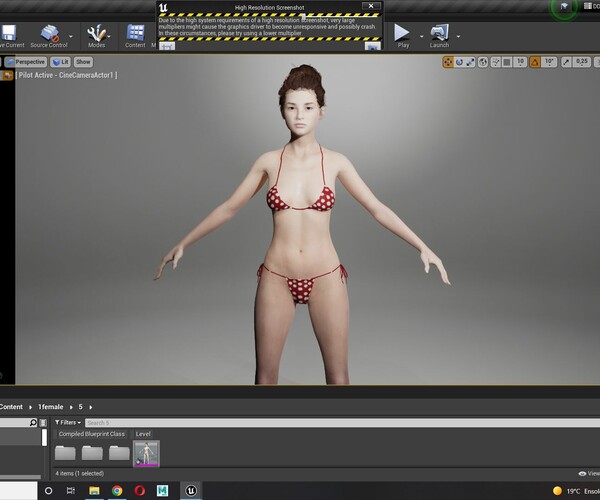The width and height of the screenshot is (600, 500).
Task: Click sources panel vertical scrollbar
Action: click(x=44, y=438)
